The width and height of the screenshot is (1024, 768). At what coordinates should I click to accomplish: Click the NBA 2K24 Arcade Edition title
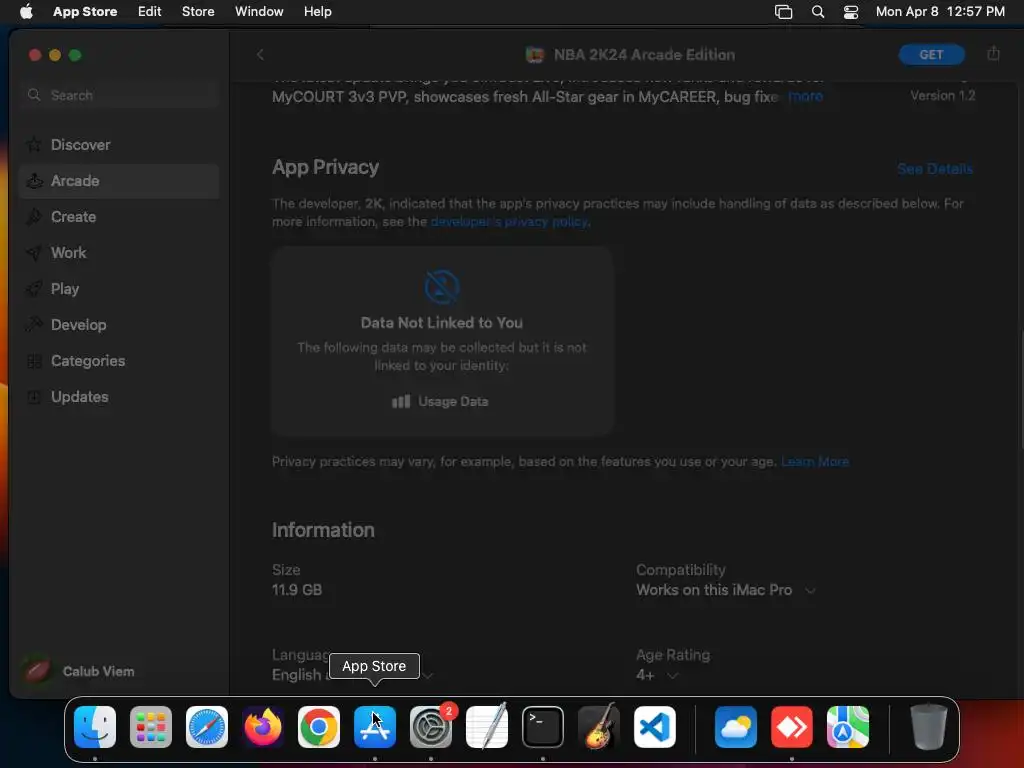[x=644, y=55]
